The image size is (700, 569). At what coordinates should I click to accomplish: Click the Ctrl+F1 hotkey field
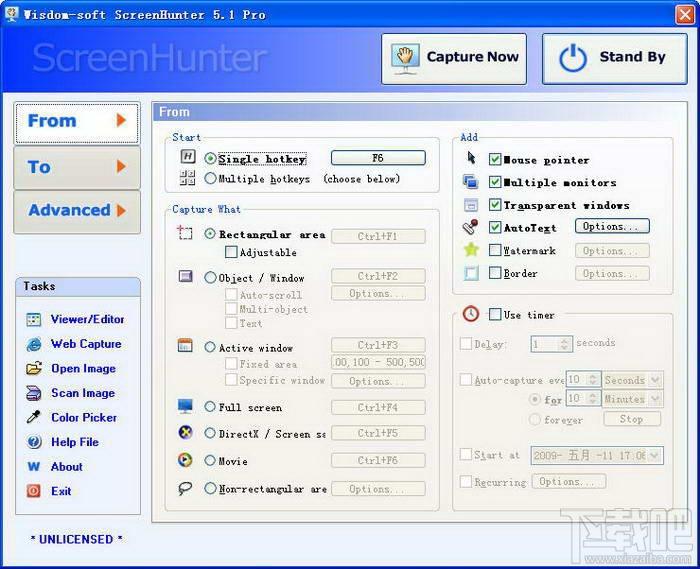pos(378,236)
